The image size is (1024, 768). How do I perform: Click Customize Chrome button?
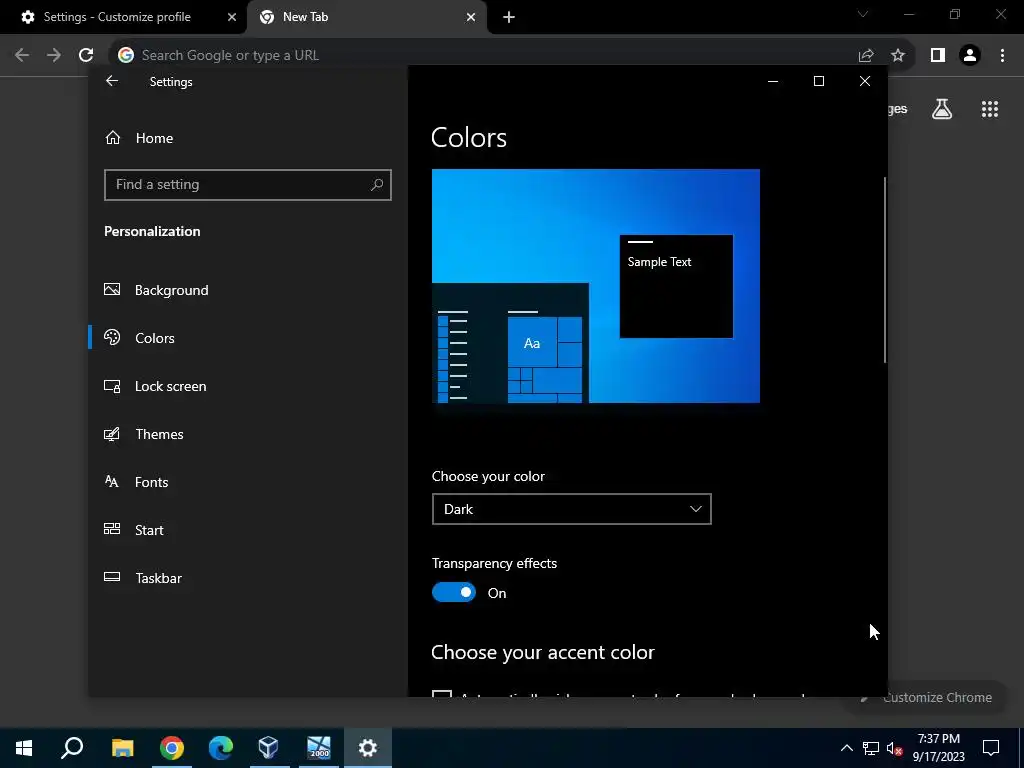[926, 697]
